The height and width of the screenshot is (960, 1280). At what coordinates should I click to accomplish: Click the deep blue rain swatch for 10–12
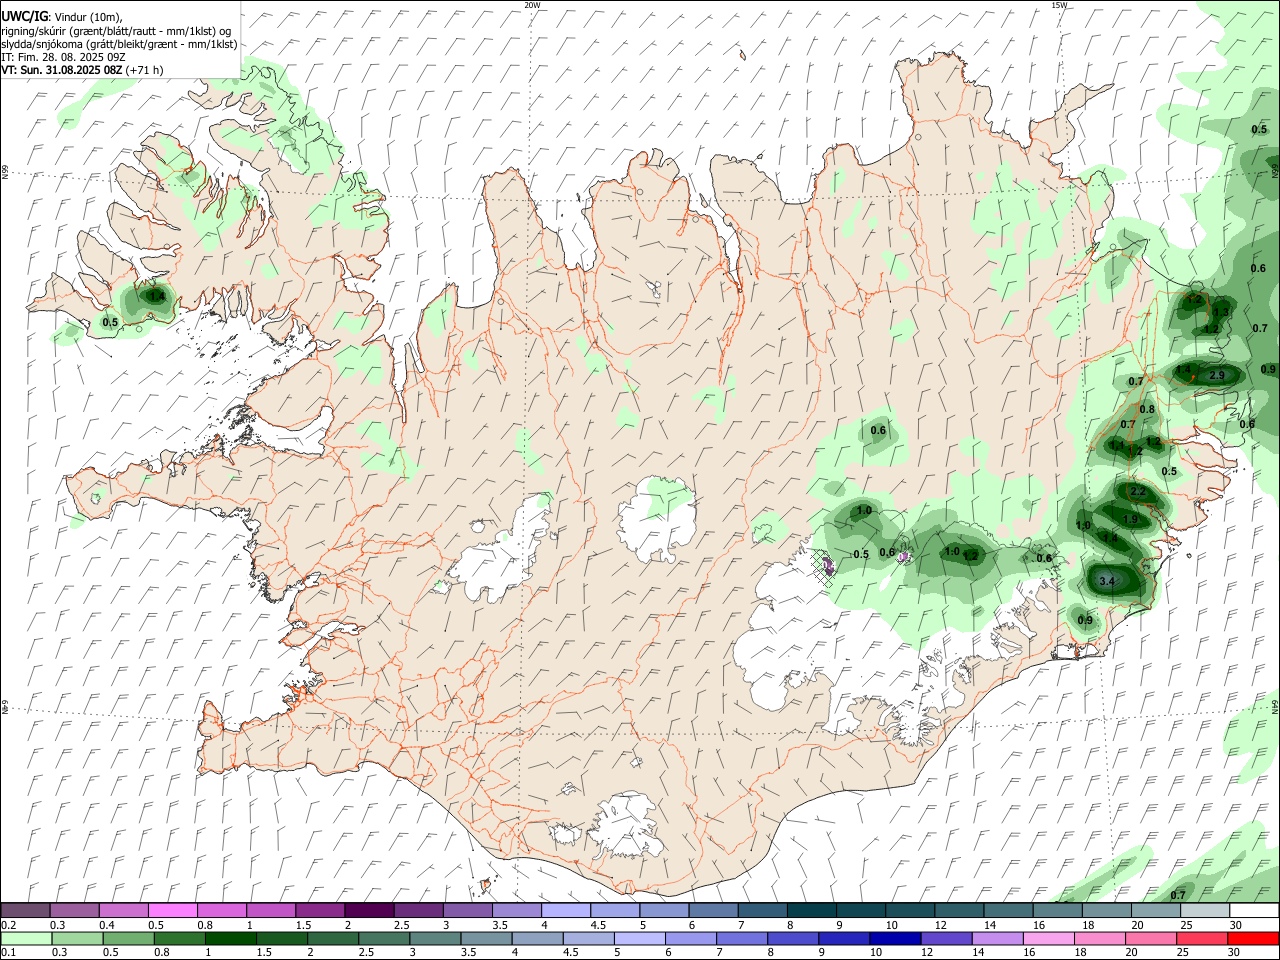tap(894, 939)
